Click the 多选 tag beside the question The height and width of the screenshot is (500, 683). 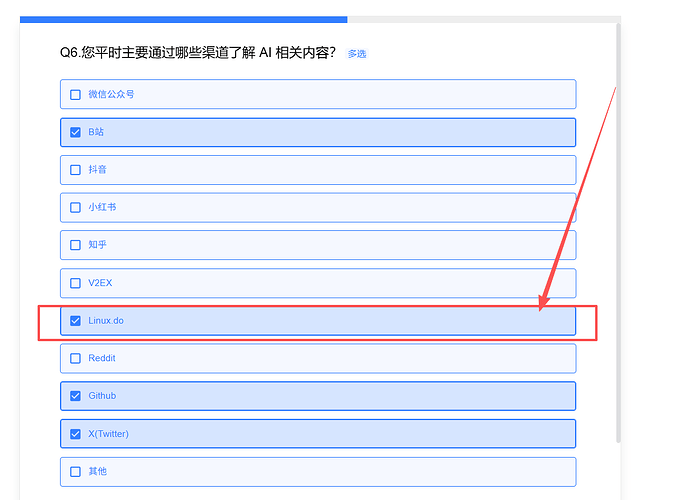point(357,54)
